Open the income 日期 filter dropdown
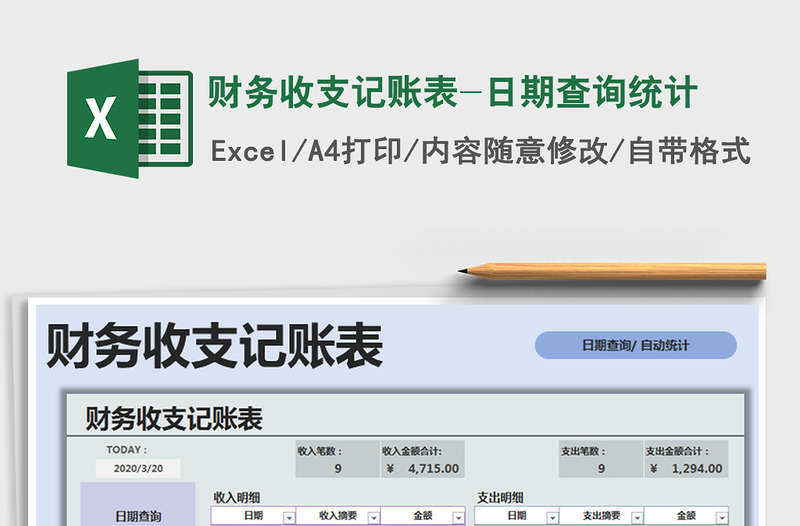Viewport: 800px width, 526px height. pos(289,517)
